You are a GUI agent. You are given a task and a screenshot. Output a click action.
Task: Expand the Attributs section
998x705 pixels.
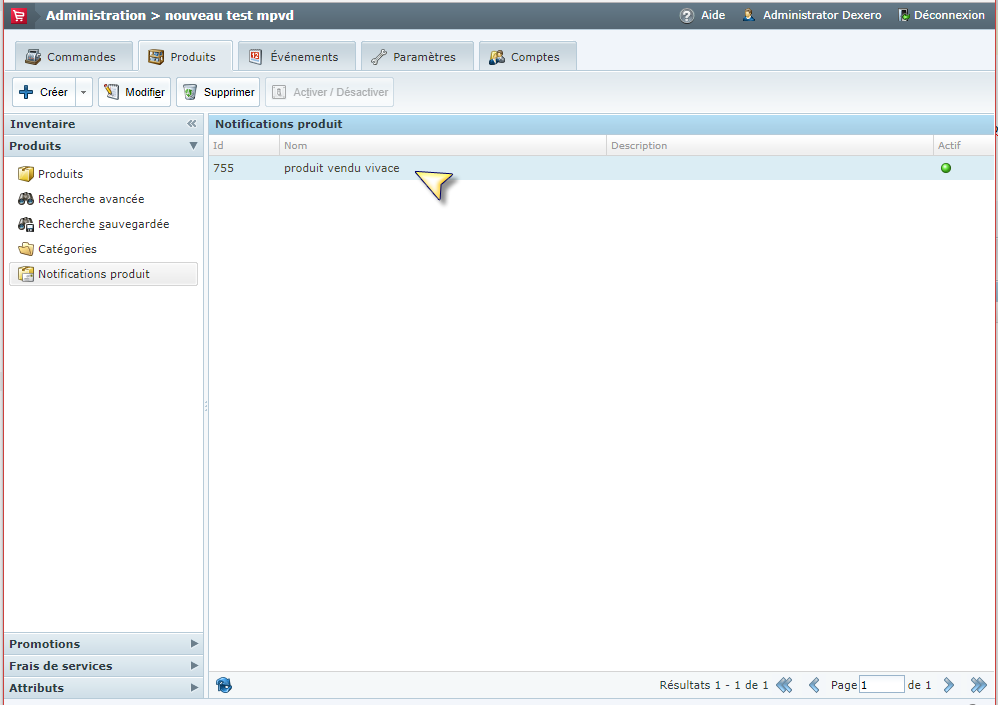click(x=103, y=688)
